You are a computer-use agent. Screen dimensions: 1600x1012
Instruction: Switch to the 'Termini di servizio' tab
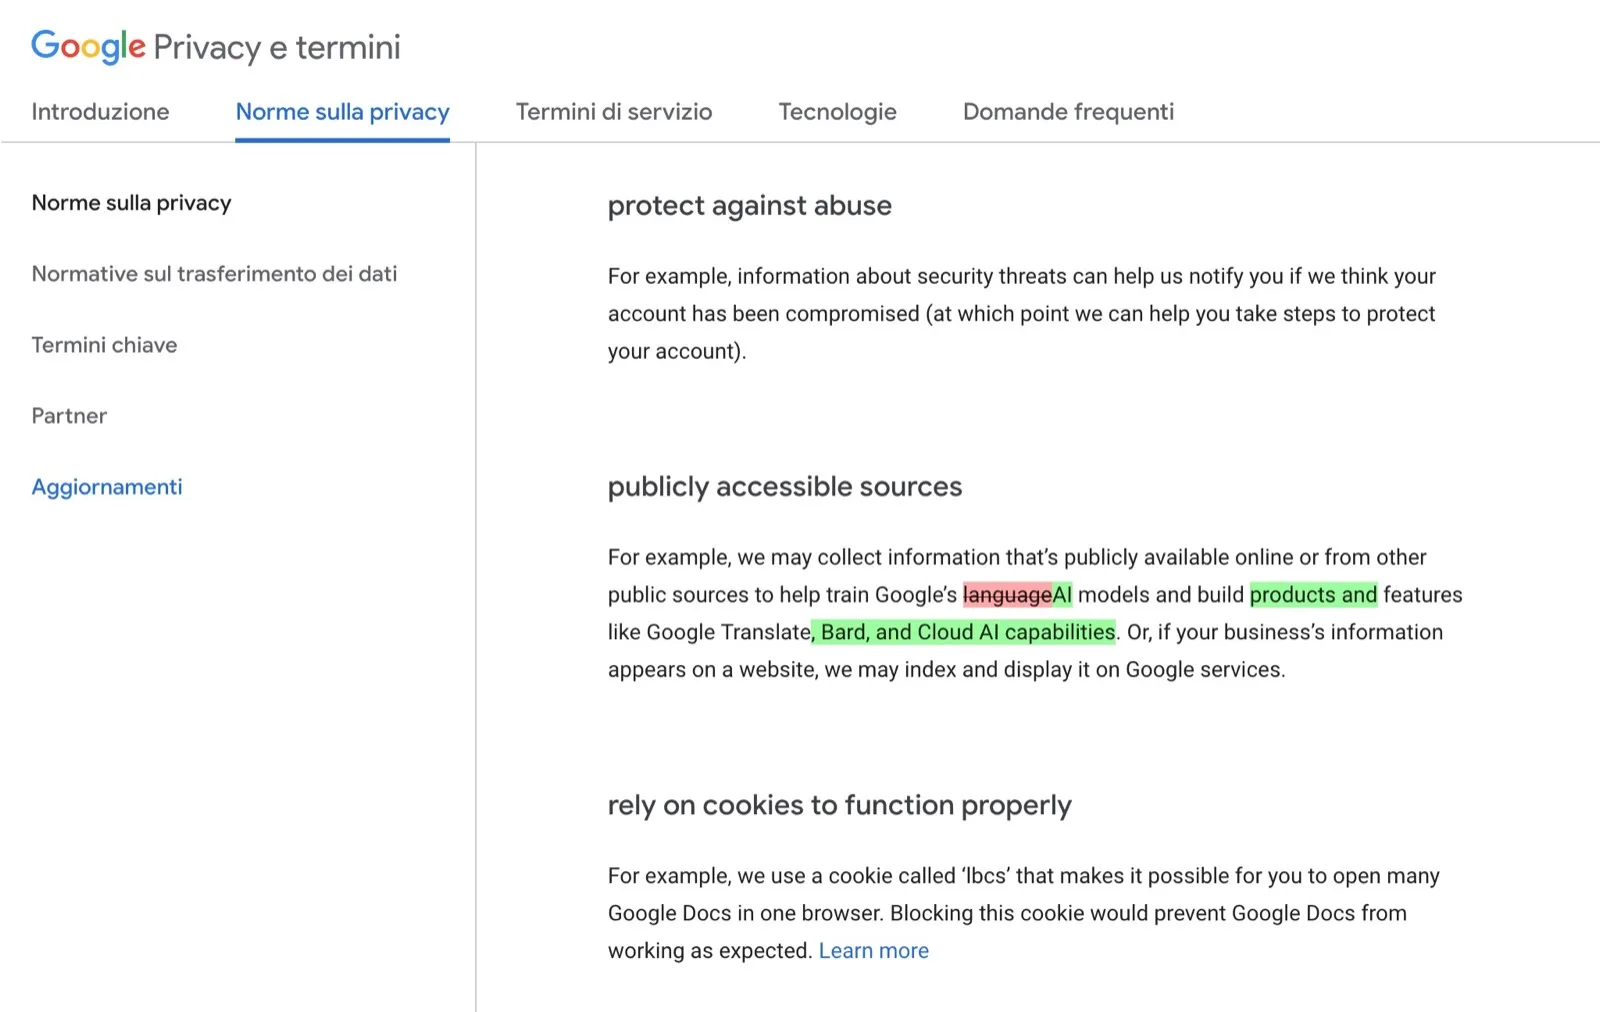613,112
